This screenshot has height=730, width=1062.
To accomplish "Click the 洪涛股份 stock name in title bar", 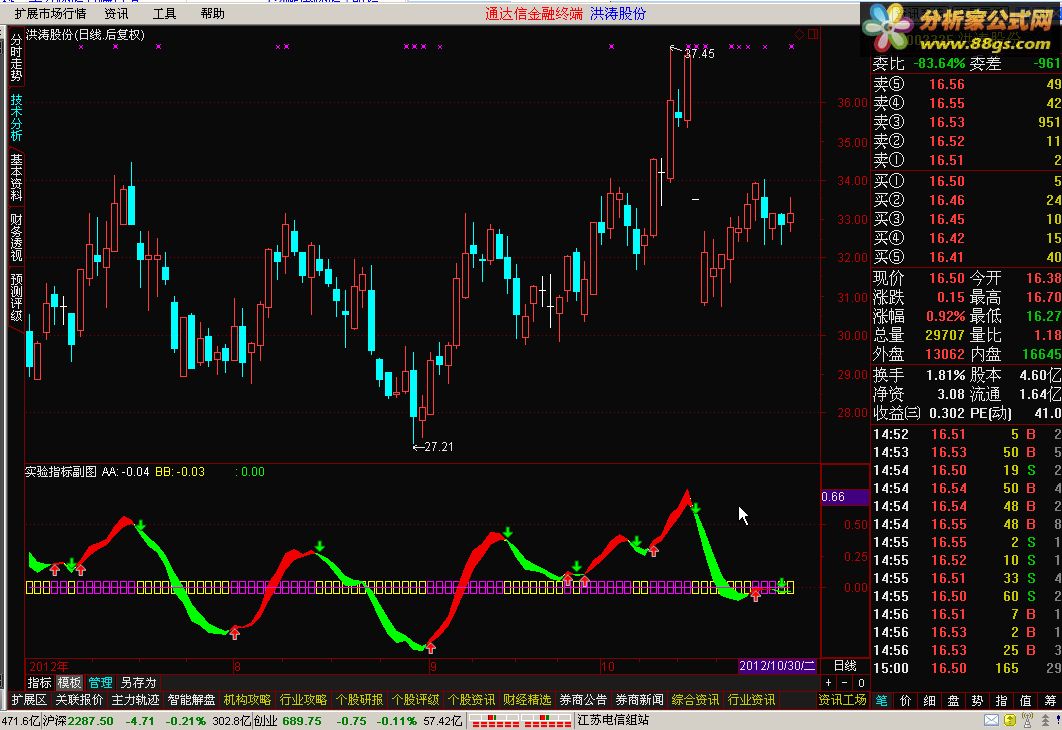I will coord(618,14).
